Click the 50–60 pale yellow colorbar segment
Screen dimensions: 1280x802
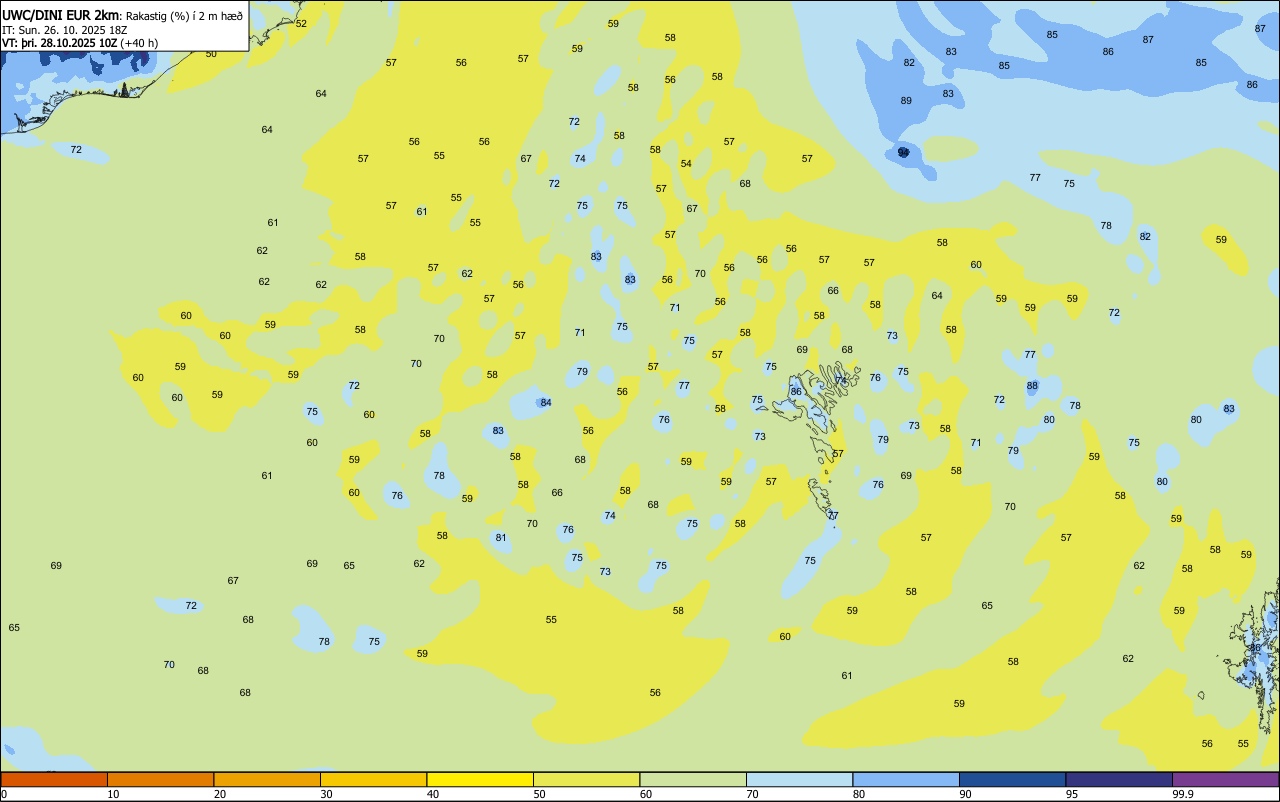click(586, 780)
